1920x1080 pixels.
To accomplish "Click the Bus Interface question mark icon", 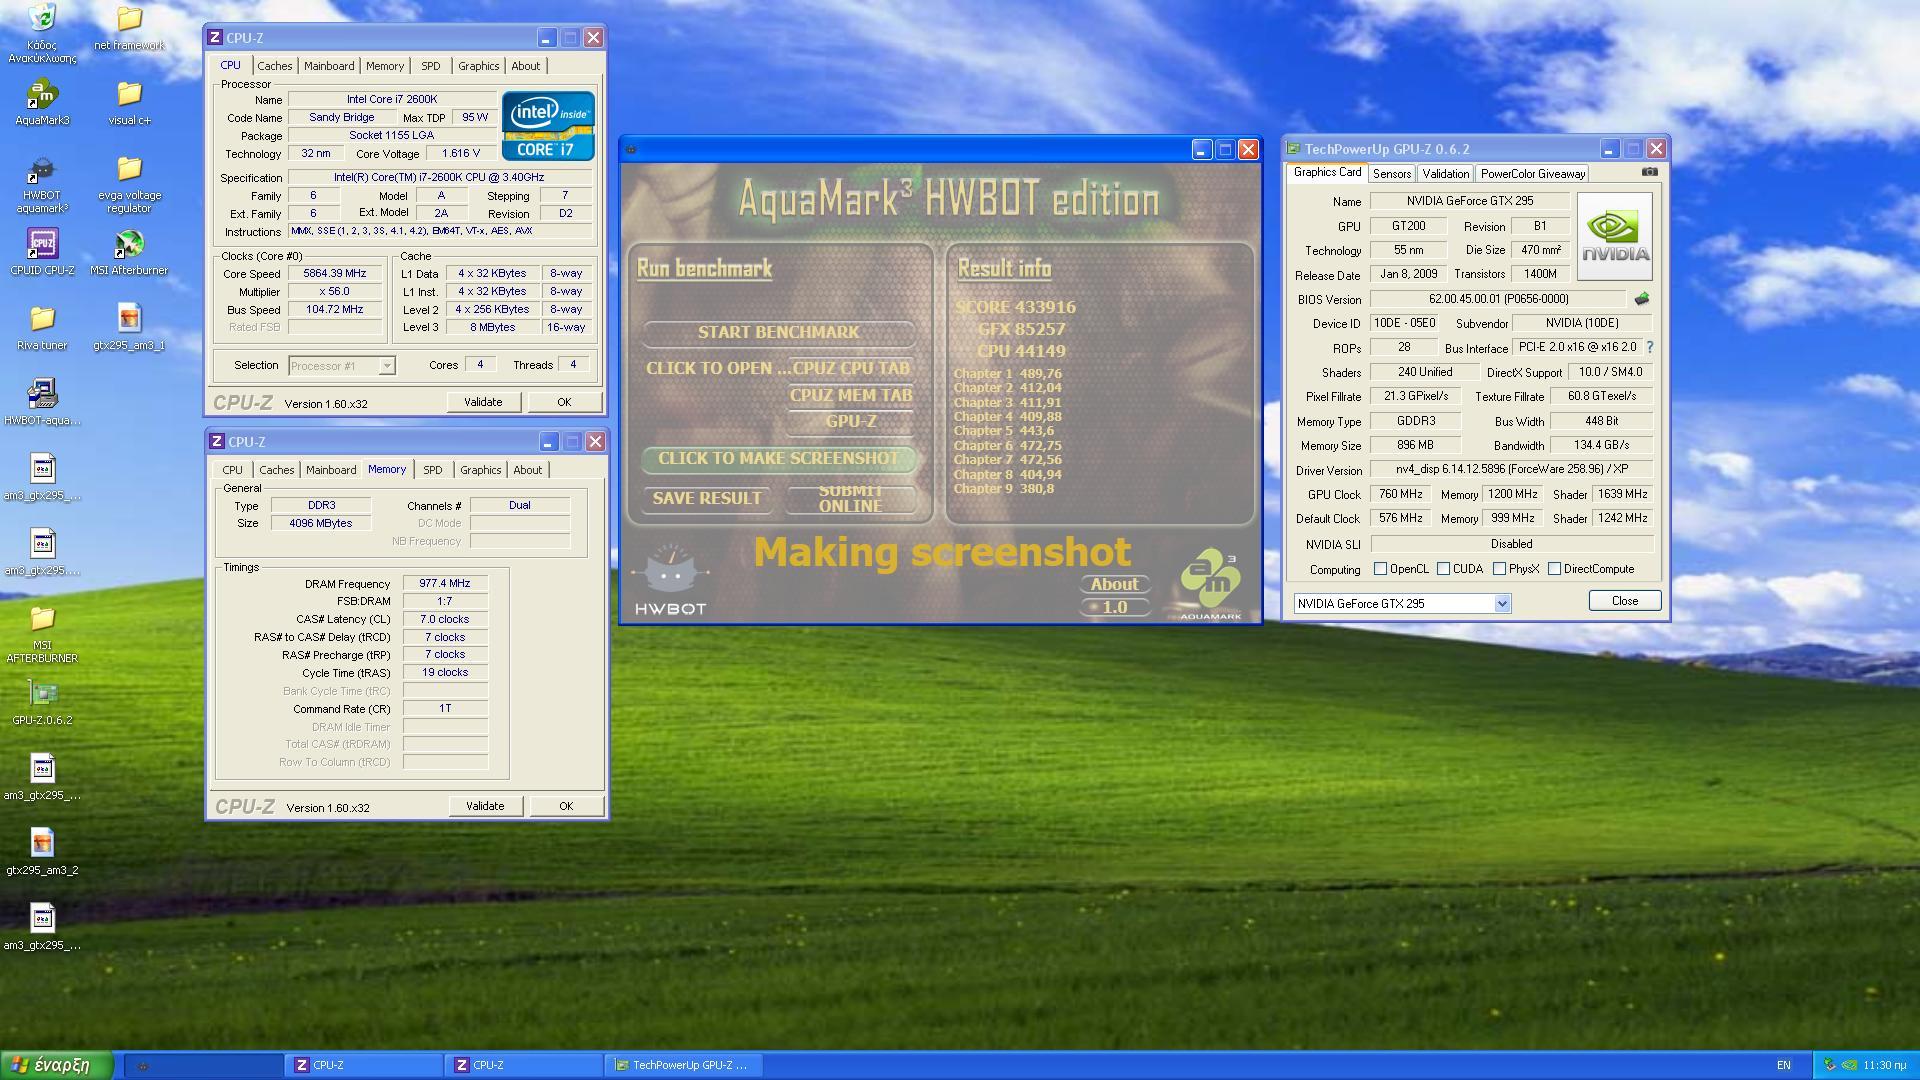I will pyautogui.click(x=1649, y=347).
